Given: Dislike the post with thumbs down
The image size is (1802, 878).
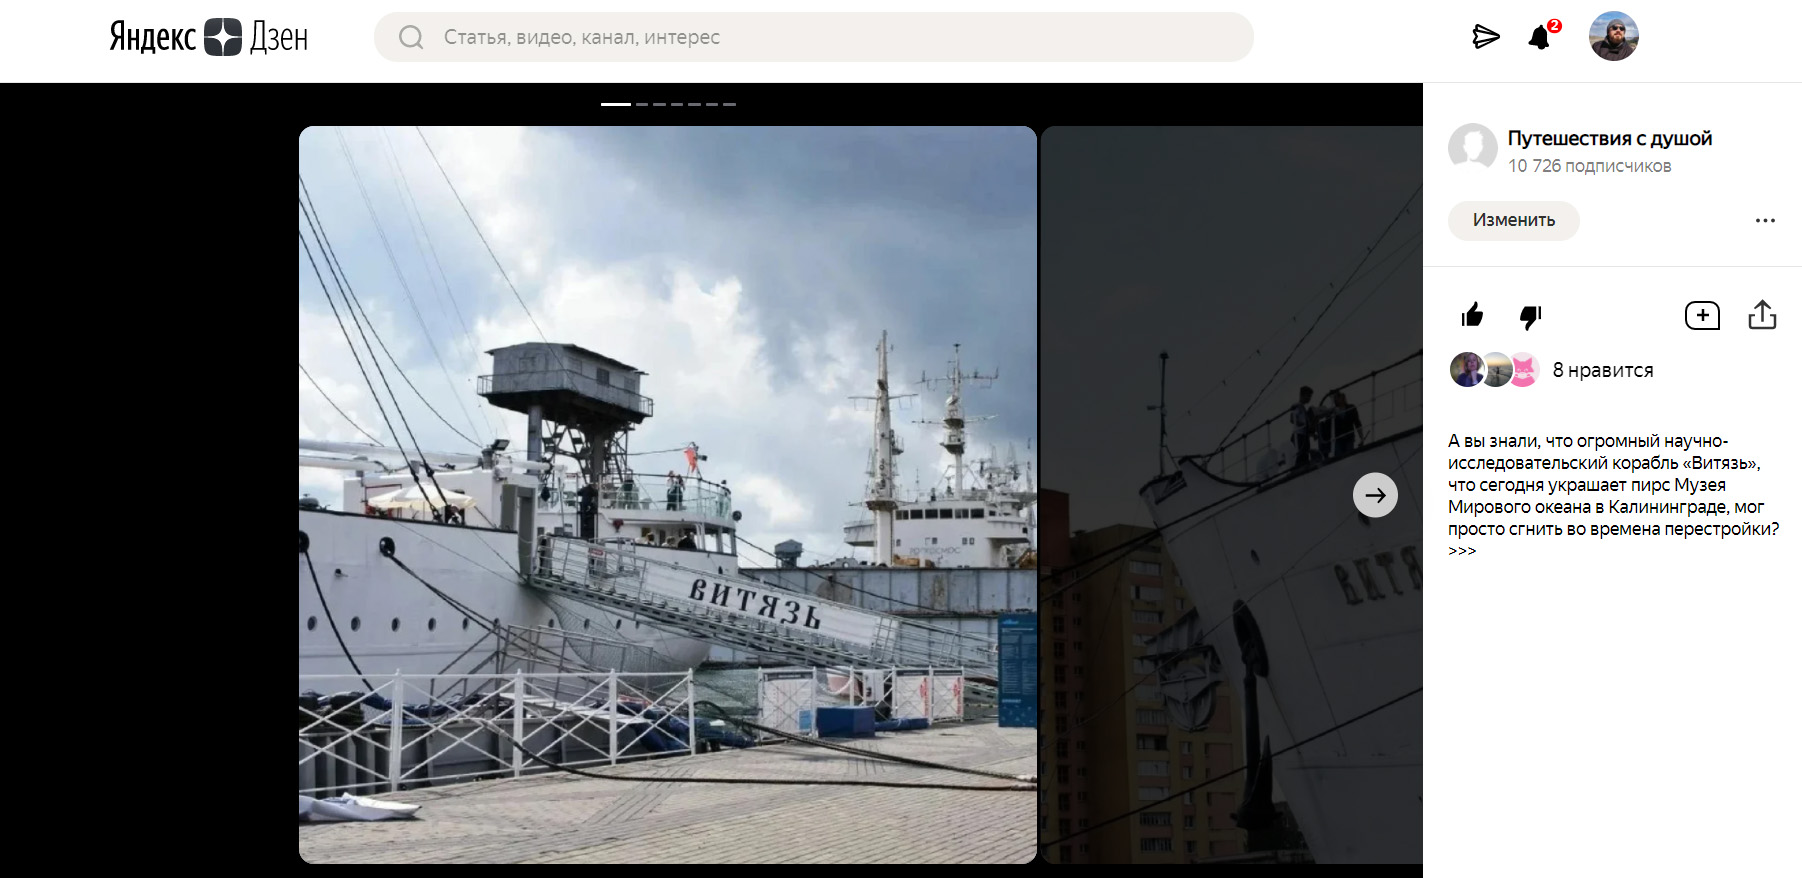Looking at the screenshot, I should pos(1530,317).
